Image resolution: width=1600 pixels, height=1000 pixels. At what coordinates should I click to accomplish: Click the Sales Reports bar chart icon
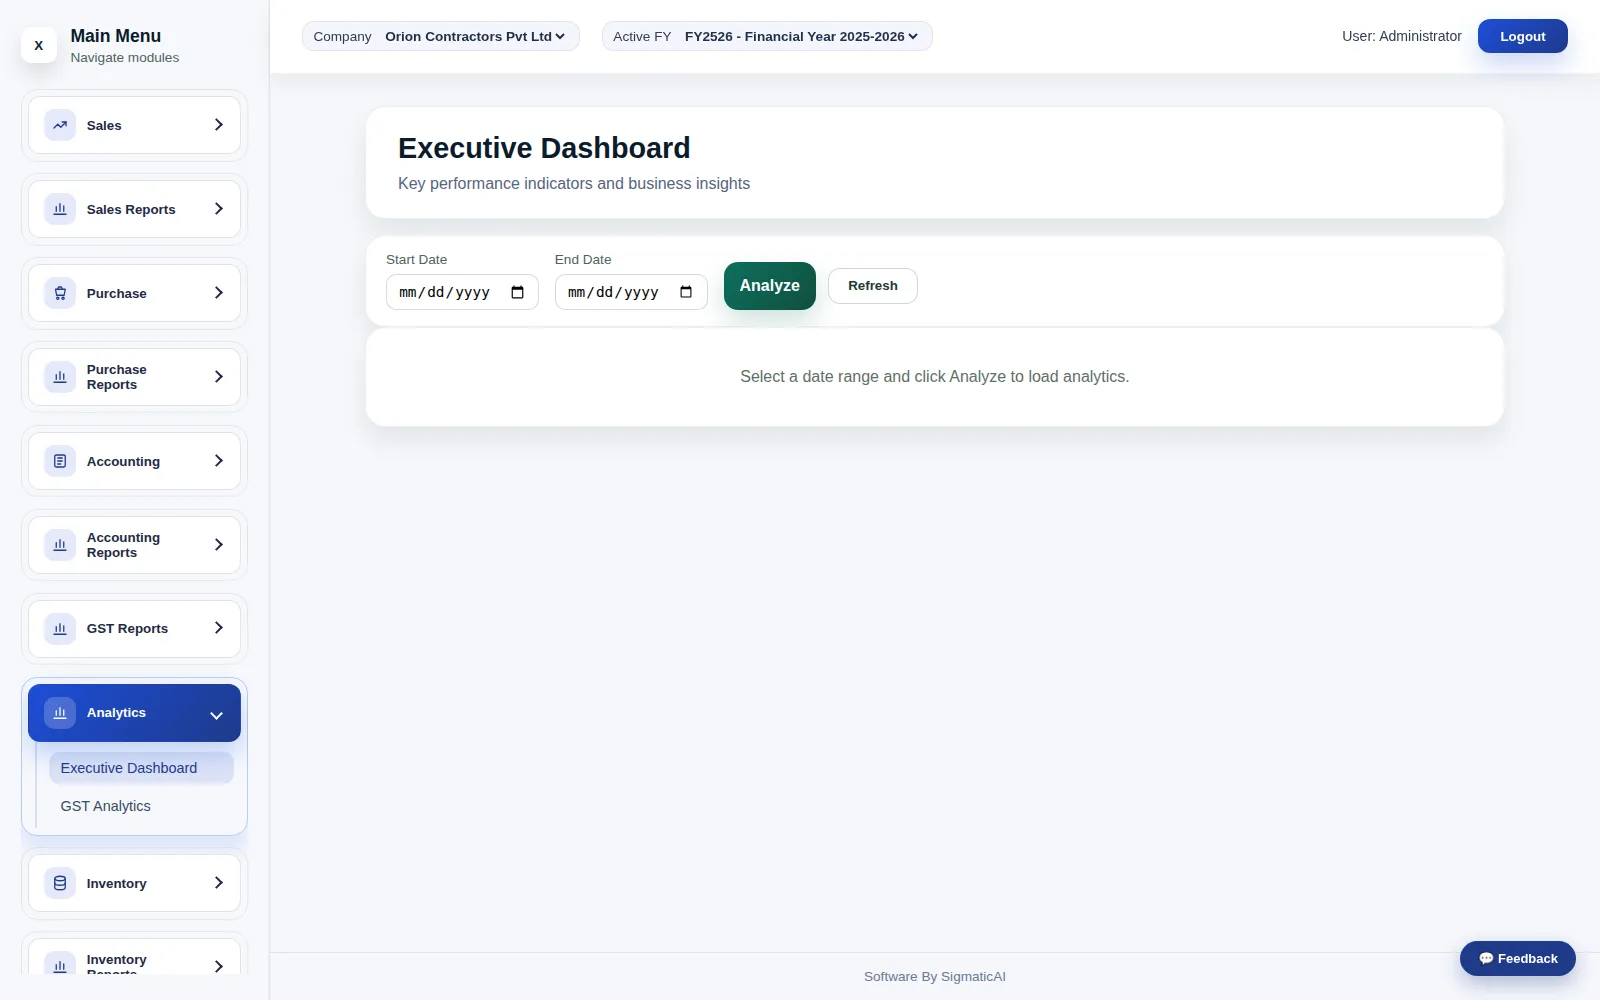tap(60, 209)
